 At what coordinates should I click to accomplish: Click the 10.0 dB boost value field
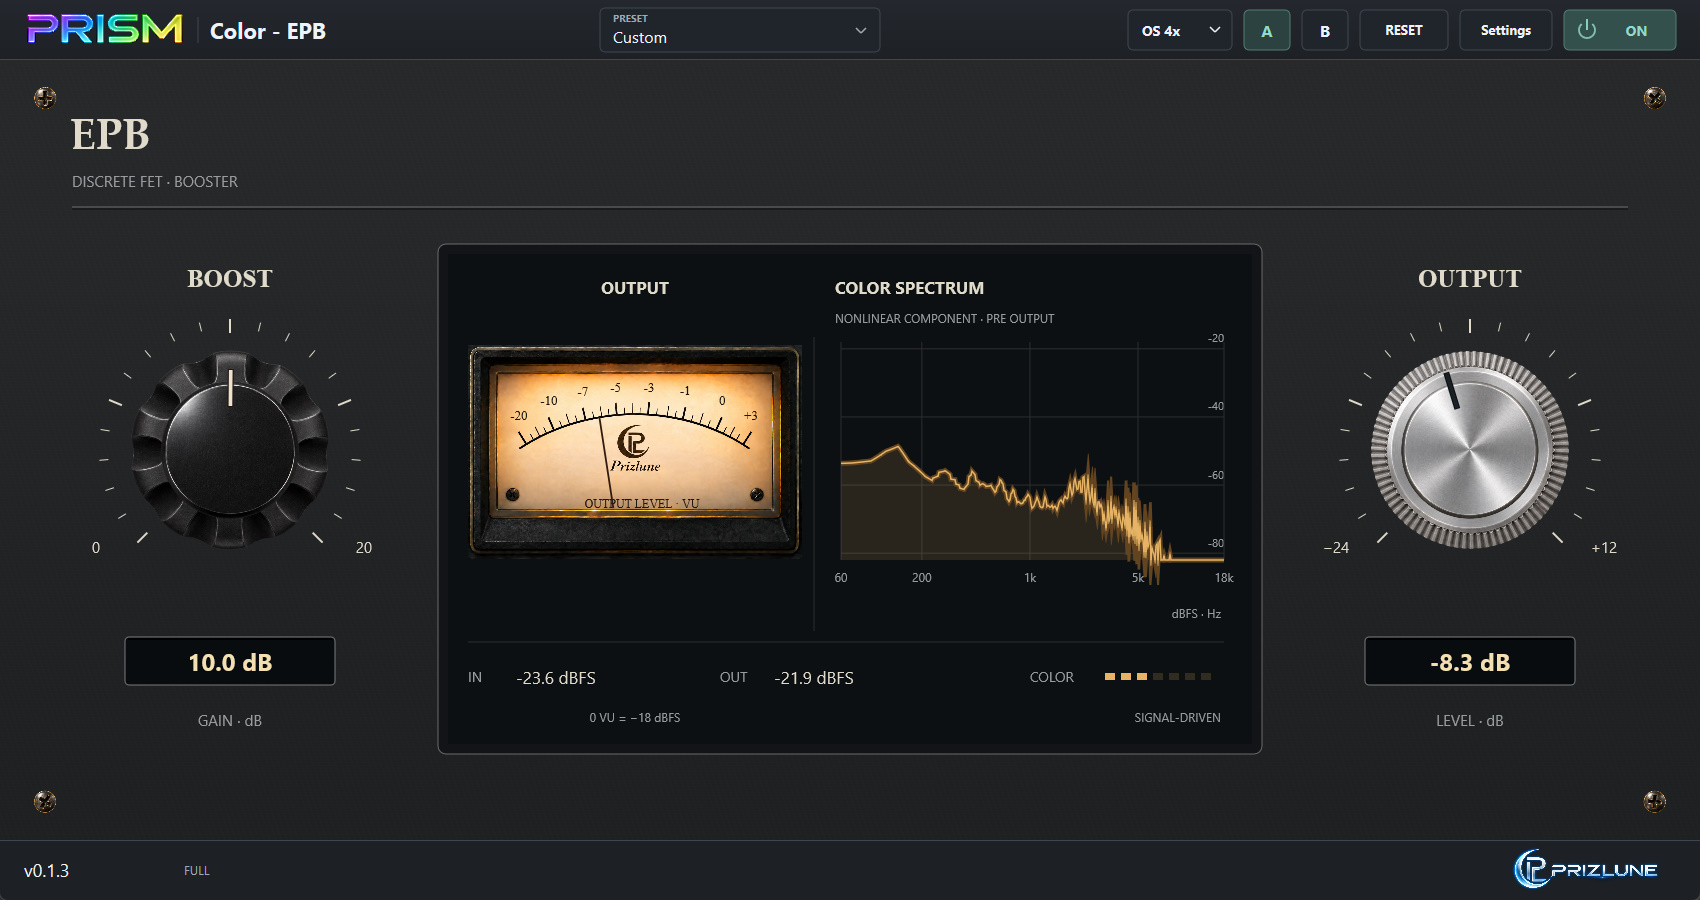point(230,661)
